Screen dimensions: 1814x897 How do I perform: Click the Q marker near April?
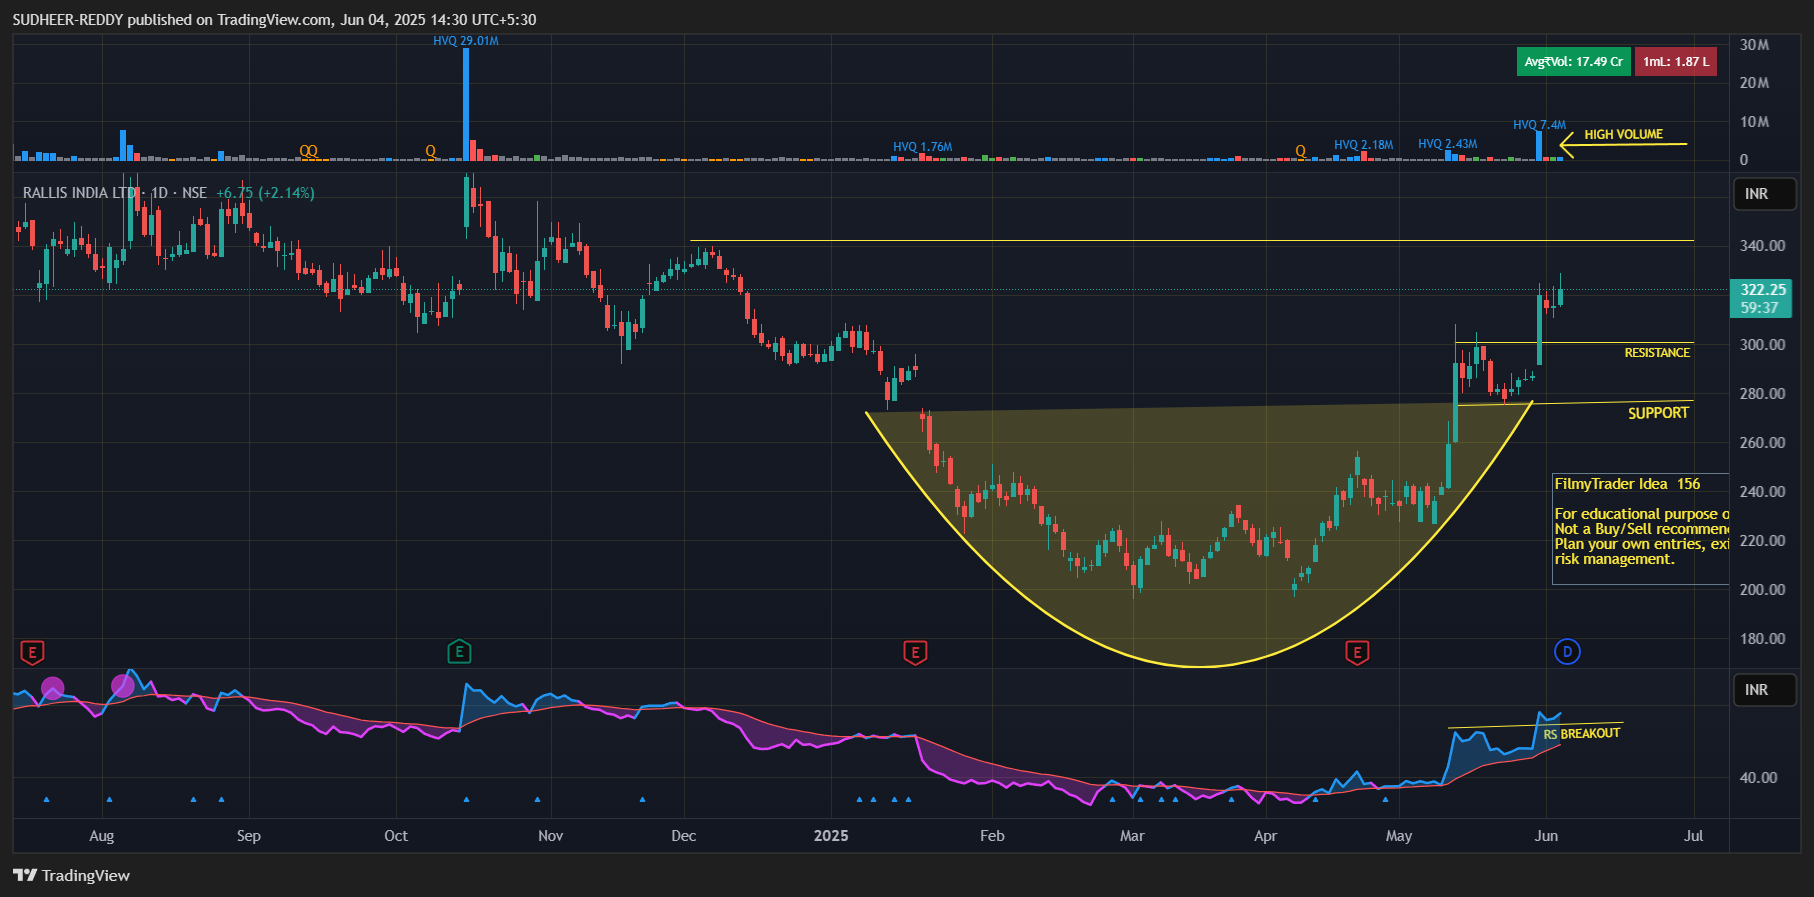pyautogui.click(x=1300, y=151)
